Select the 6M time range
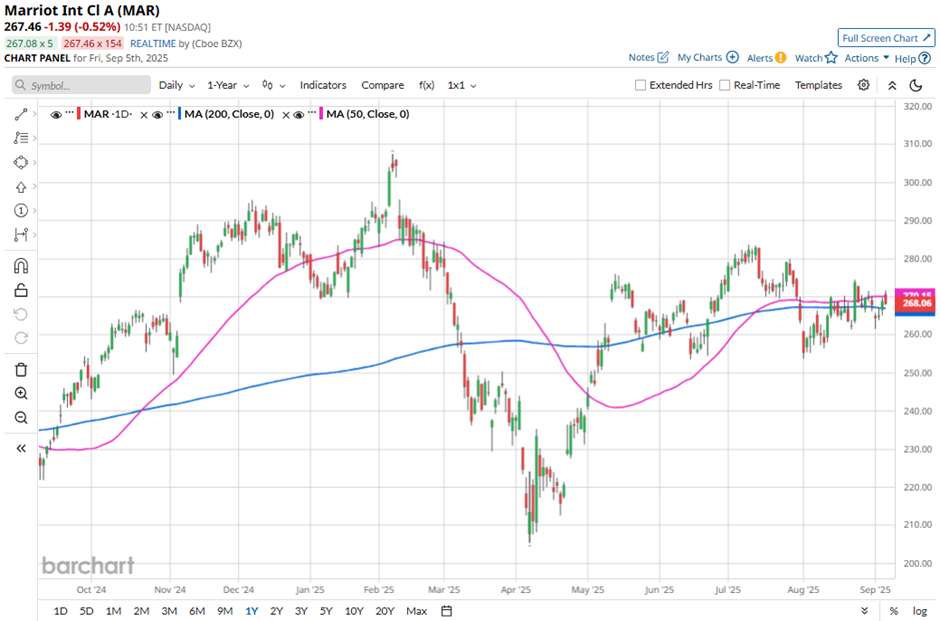This screenshot has height=621, width=940. [197, 611]
